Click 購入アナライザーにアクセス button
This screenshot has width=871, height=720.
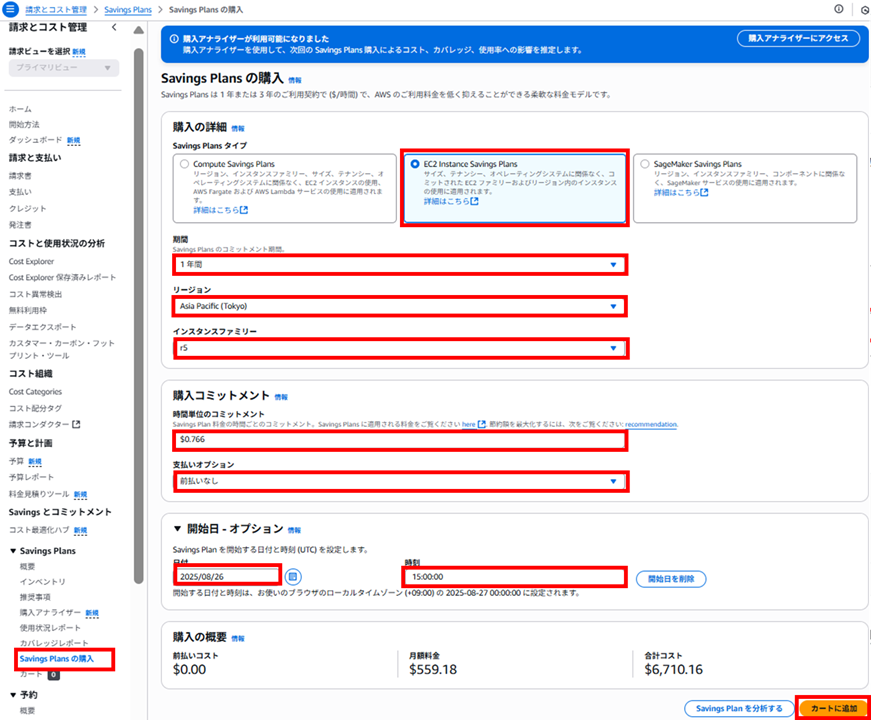point(798,38)
